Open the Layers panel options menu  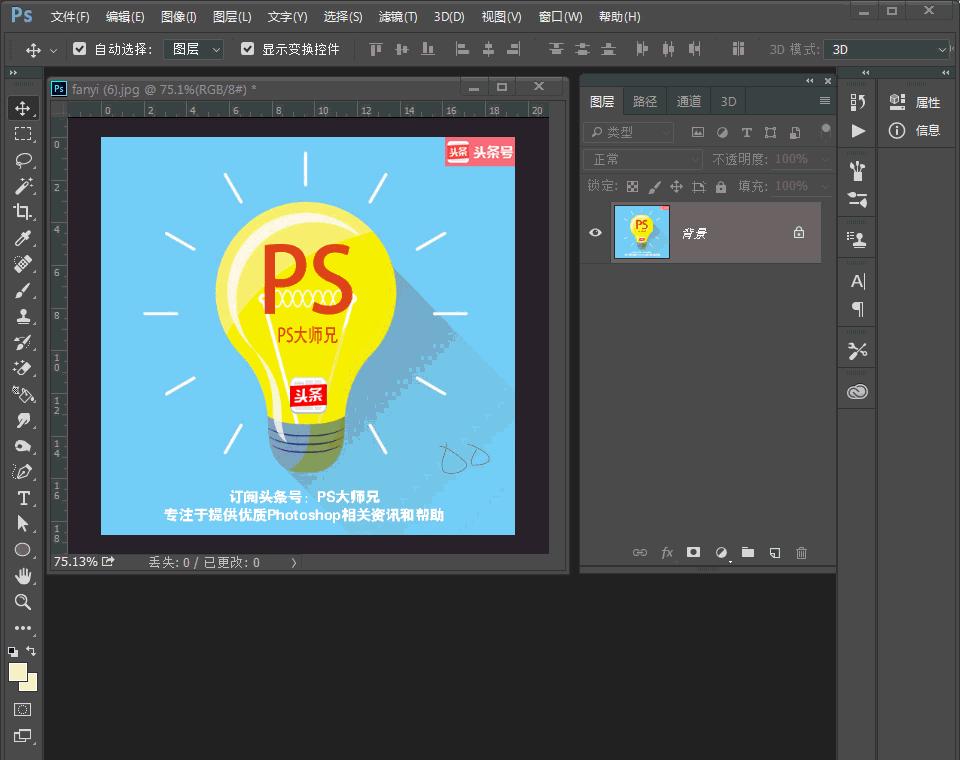(x=825, y=100)
